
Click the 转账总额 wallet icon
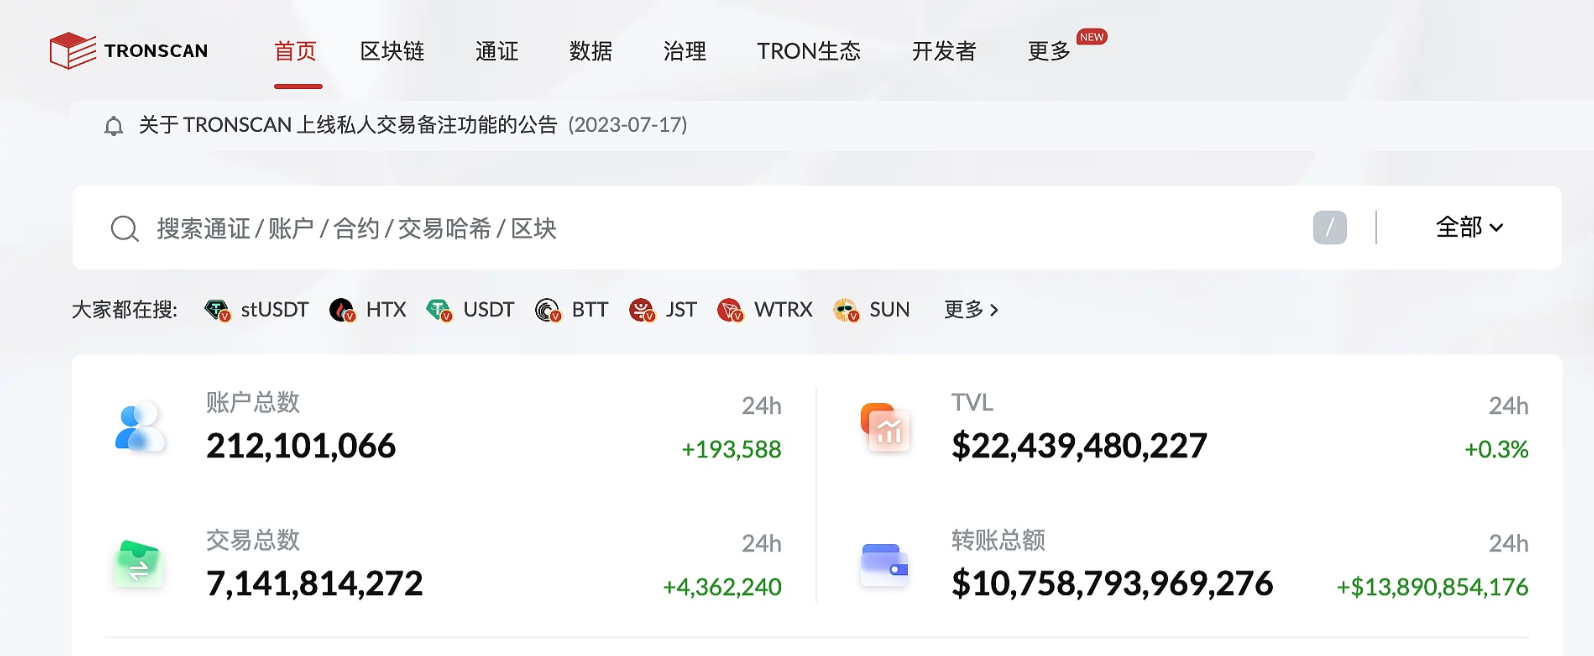click(885, 564)
